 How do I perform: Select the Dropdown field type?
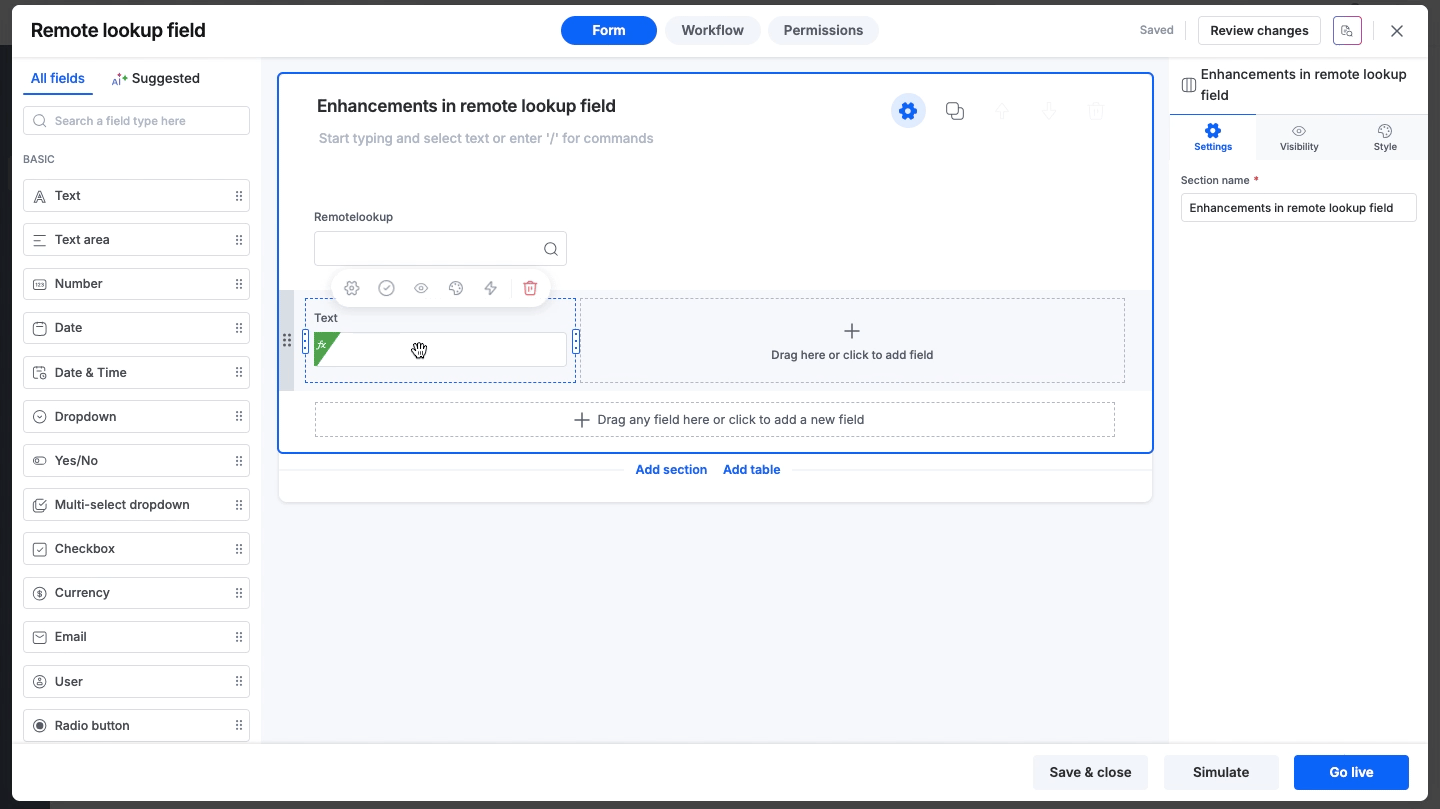(x=136, y=416)
